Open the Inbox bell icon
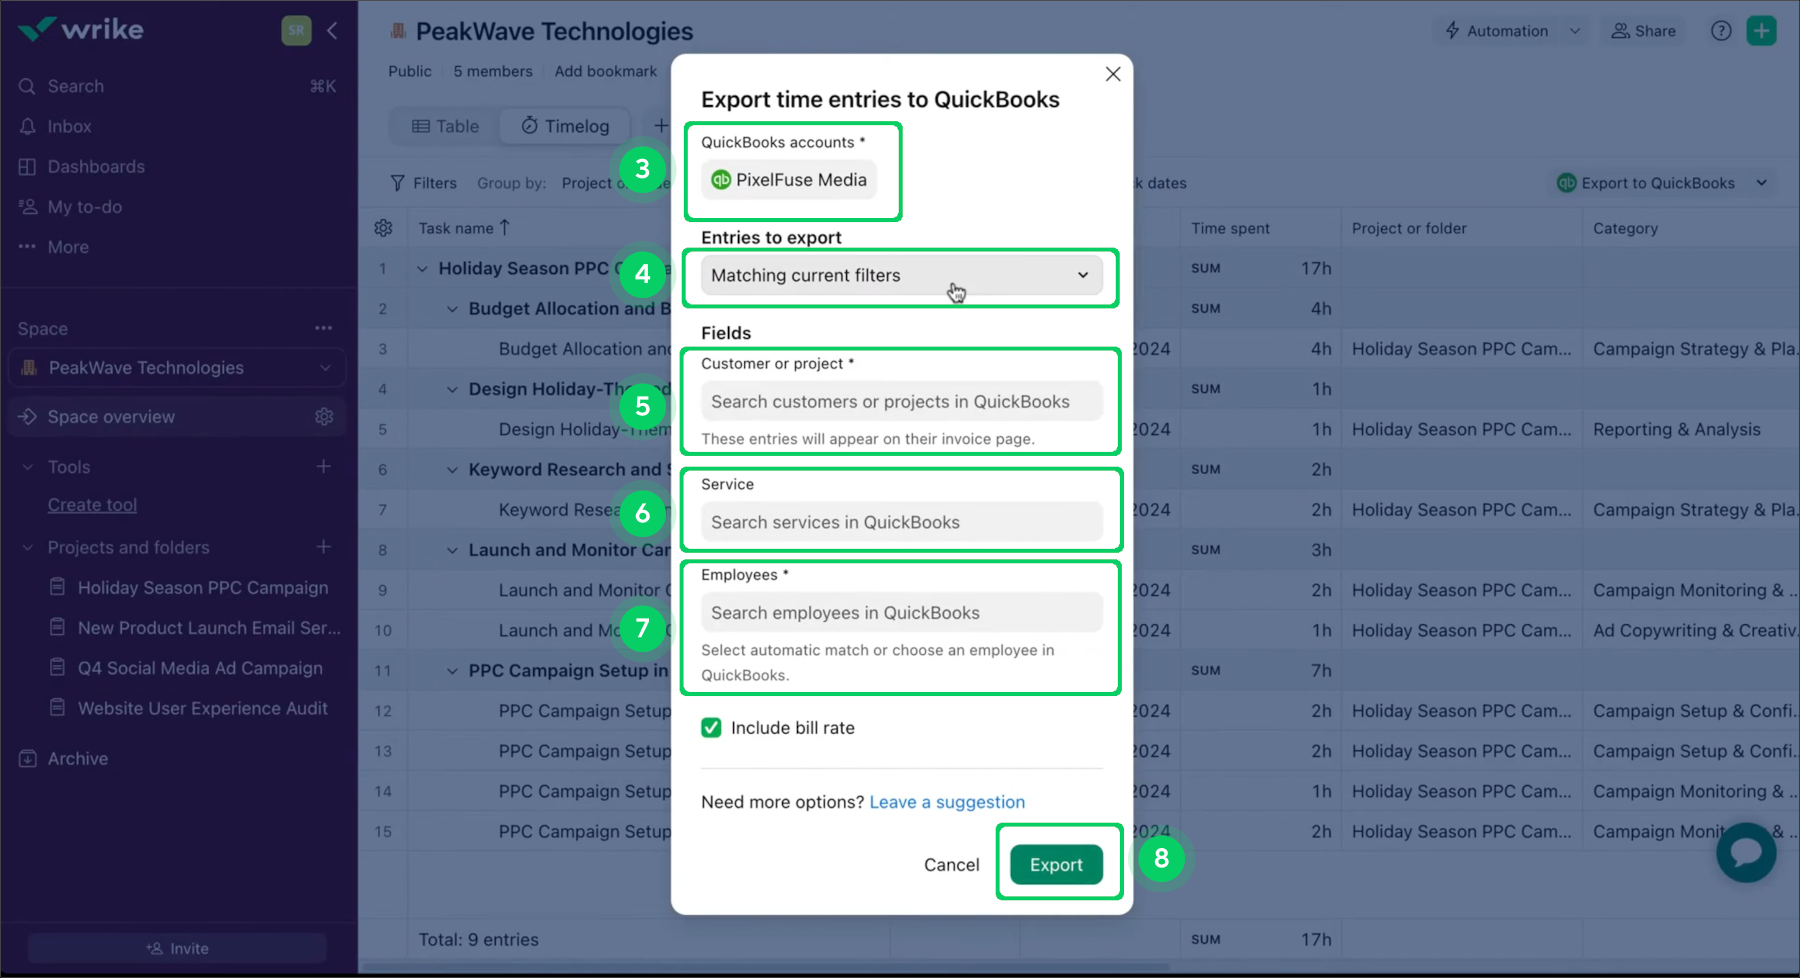 27,126
